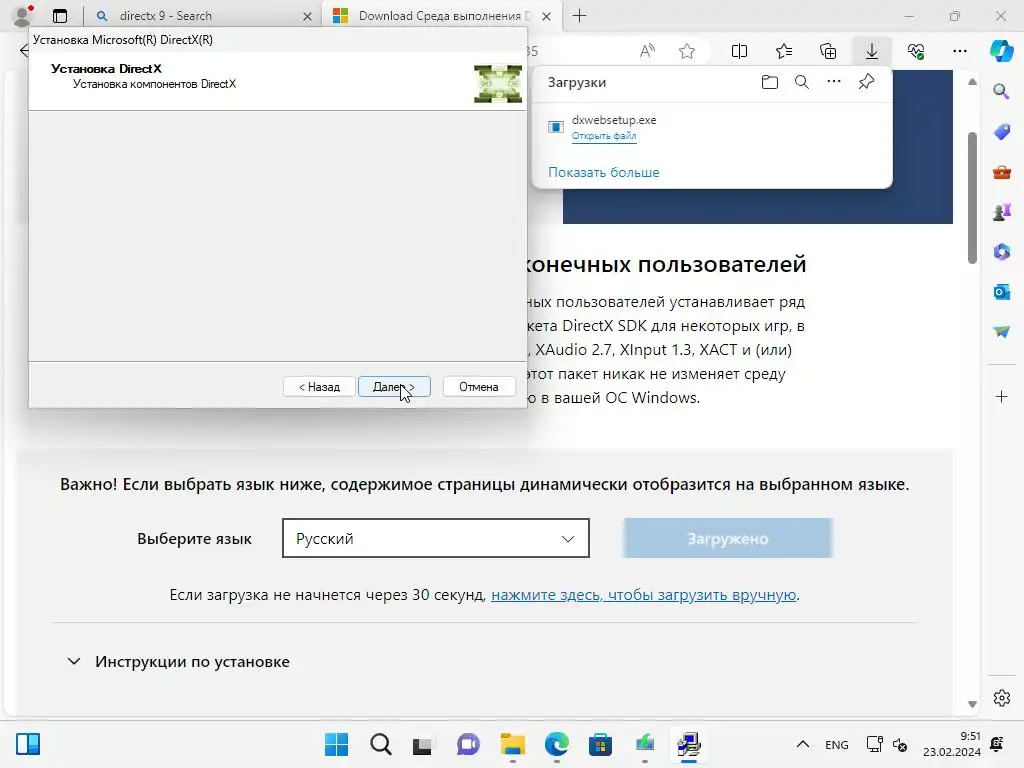Show hidden tray icons chevron
1024x768 pixels.
click(803, 744)
